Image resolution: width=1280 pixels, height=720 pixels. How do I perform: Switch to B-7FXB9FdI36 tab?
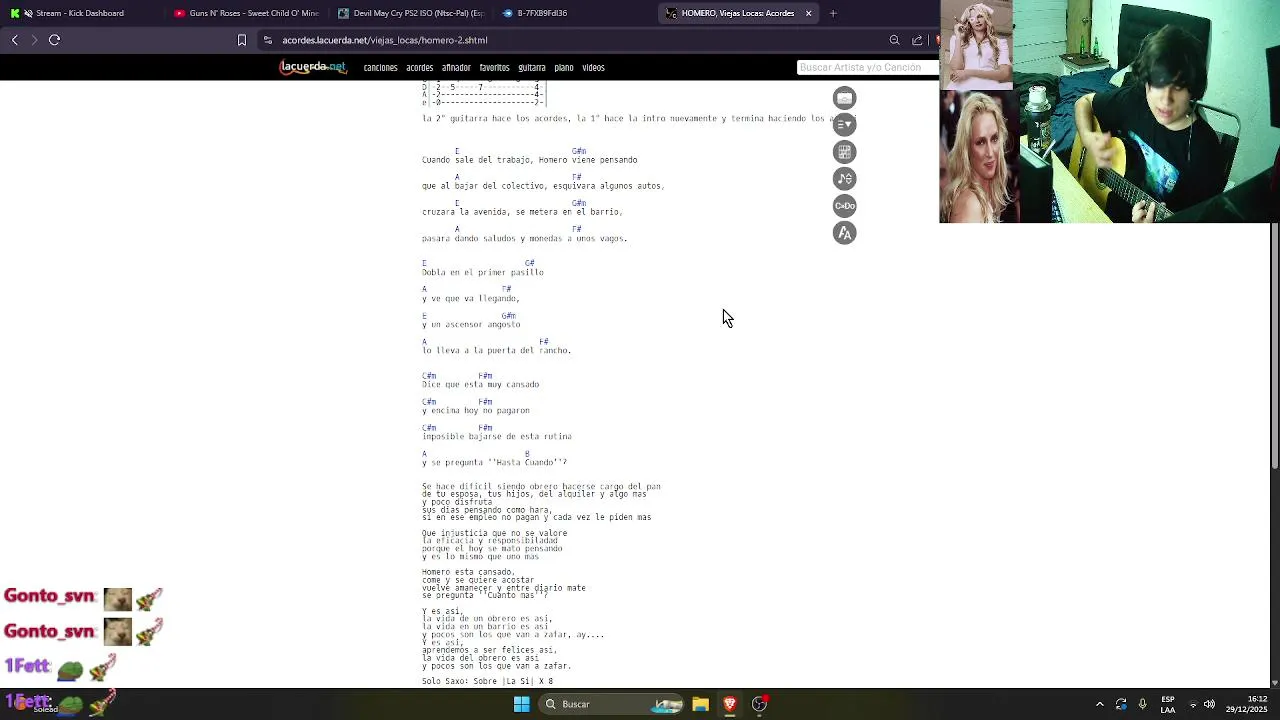575,13
